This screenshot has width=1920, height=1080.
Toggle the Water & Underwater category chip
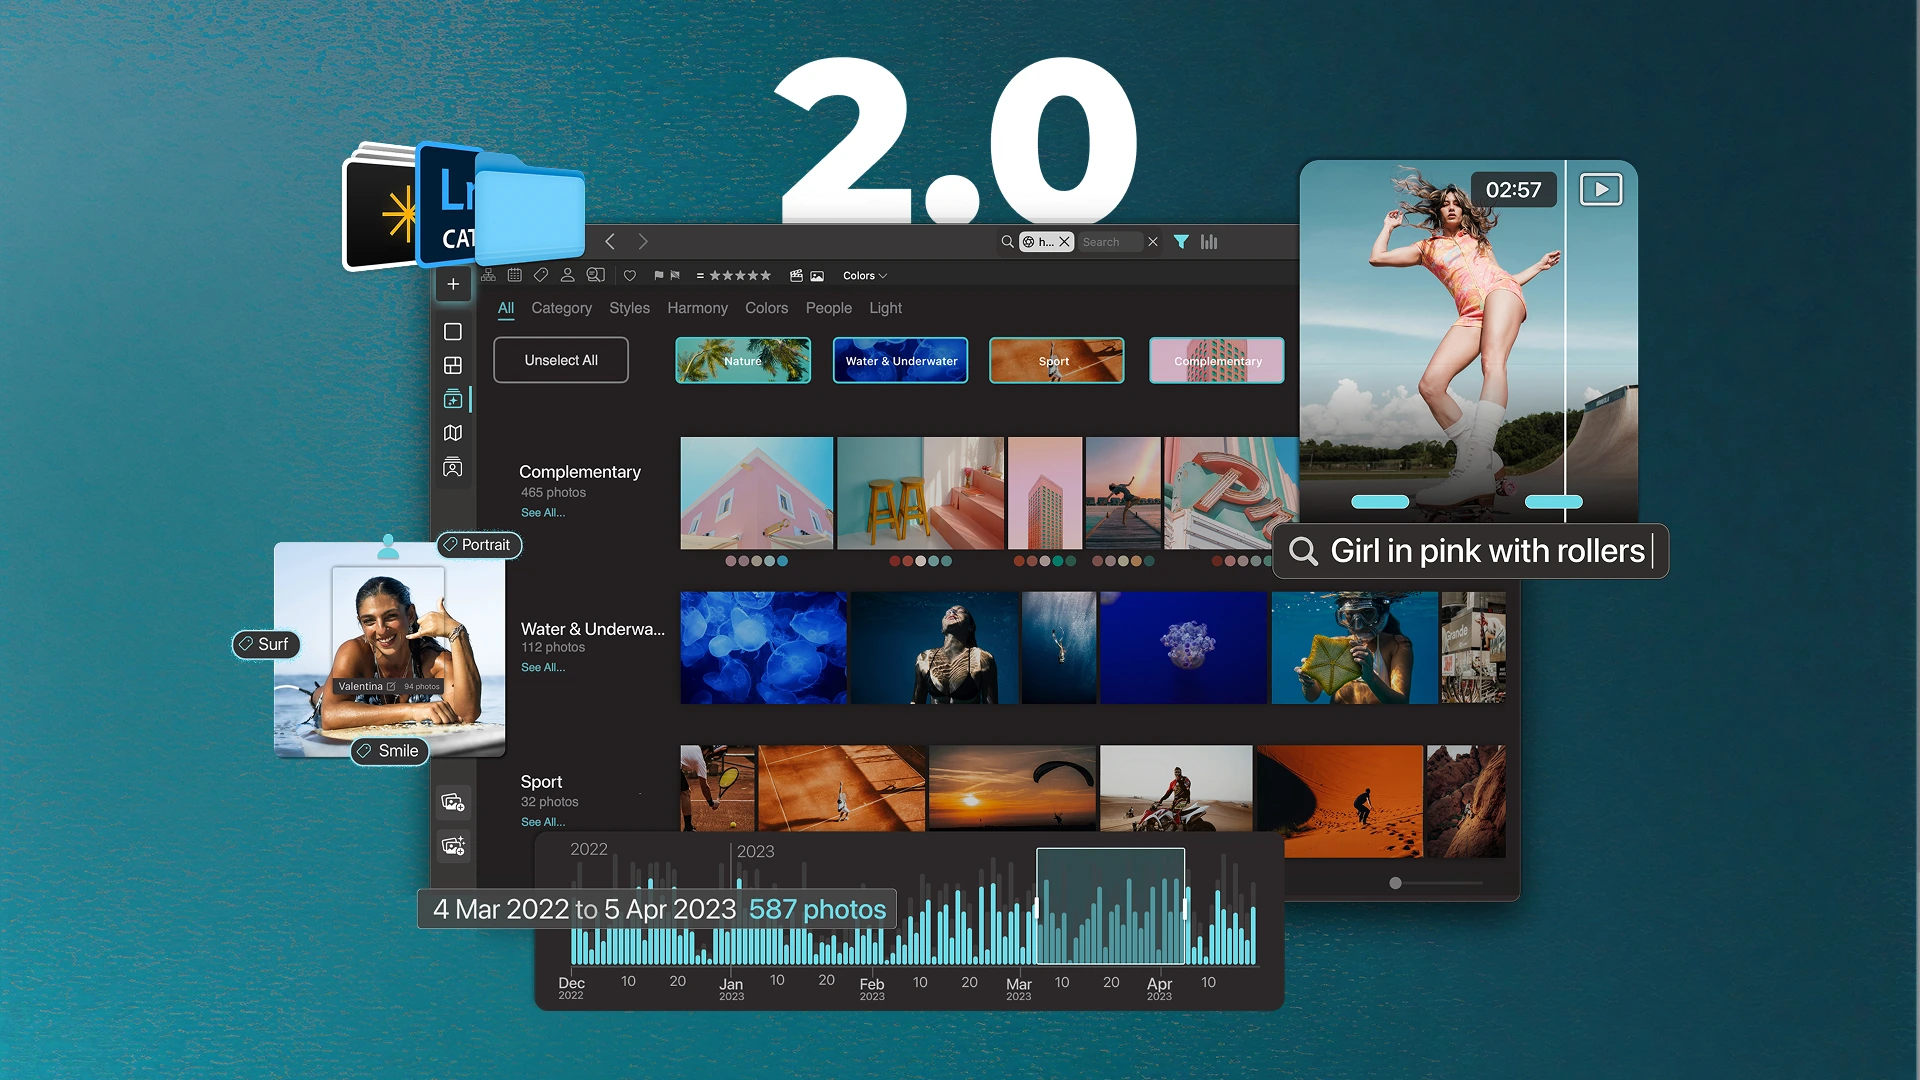pyautogui.click(x=900, y=361)
